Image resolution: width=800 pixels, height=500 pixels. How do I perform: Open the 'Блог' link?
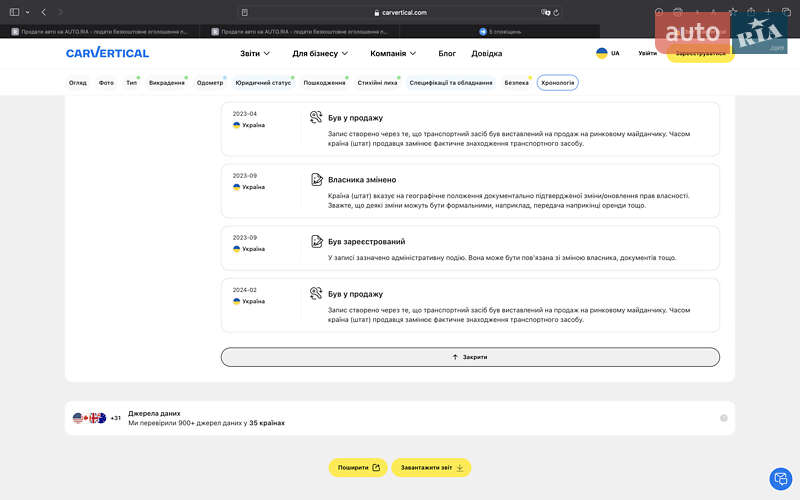point(447,53)
